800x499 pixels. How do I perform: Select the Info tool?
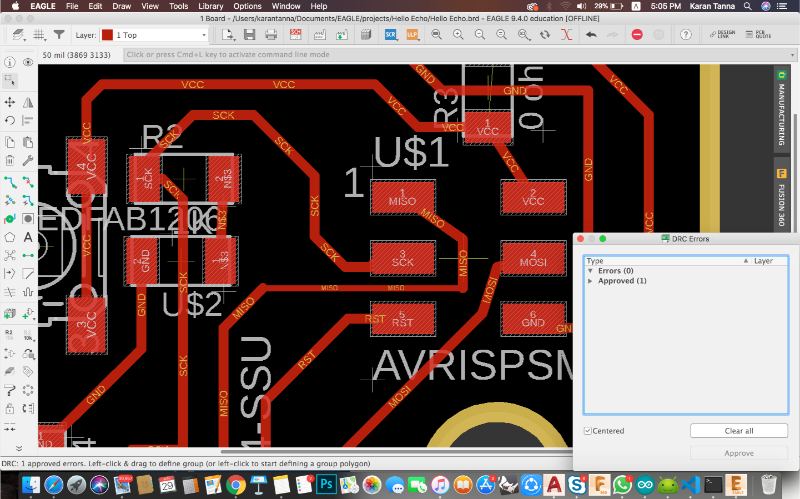pyautogui.click(x=10, y=62)
